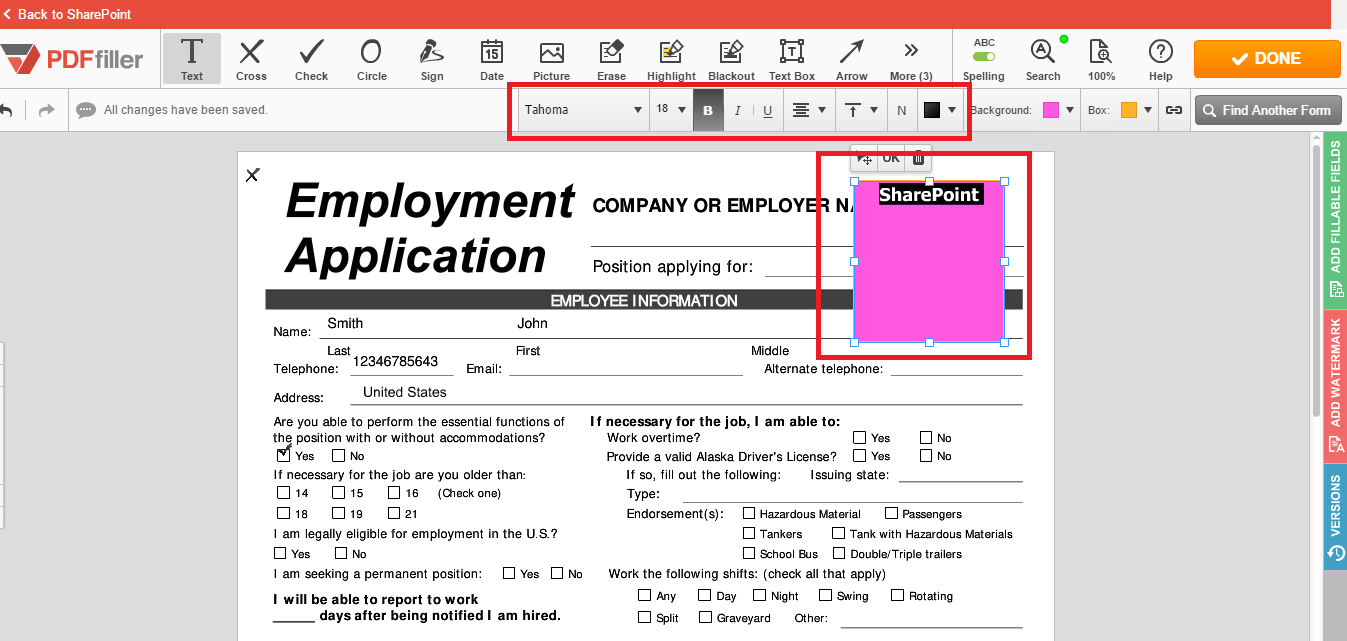This screenshot has height=641, width=1347.
Task: Undo the last action
Action: coord(7,110)
